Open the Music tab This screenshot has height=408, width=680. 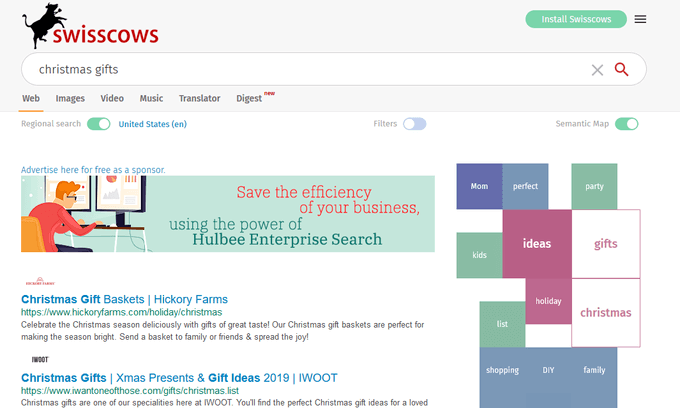coord(151,98)
